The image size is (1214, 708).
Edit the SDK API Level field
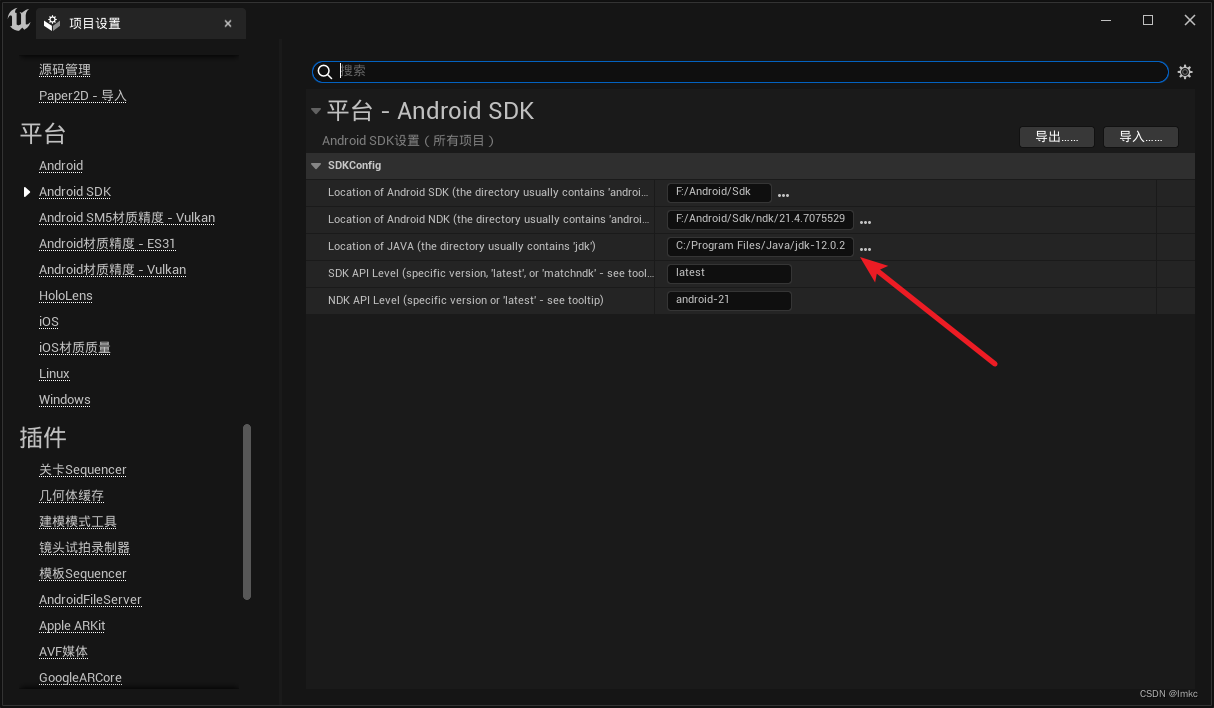(729, 273)
